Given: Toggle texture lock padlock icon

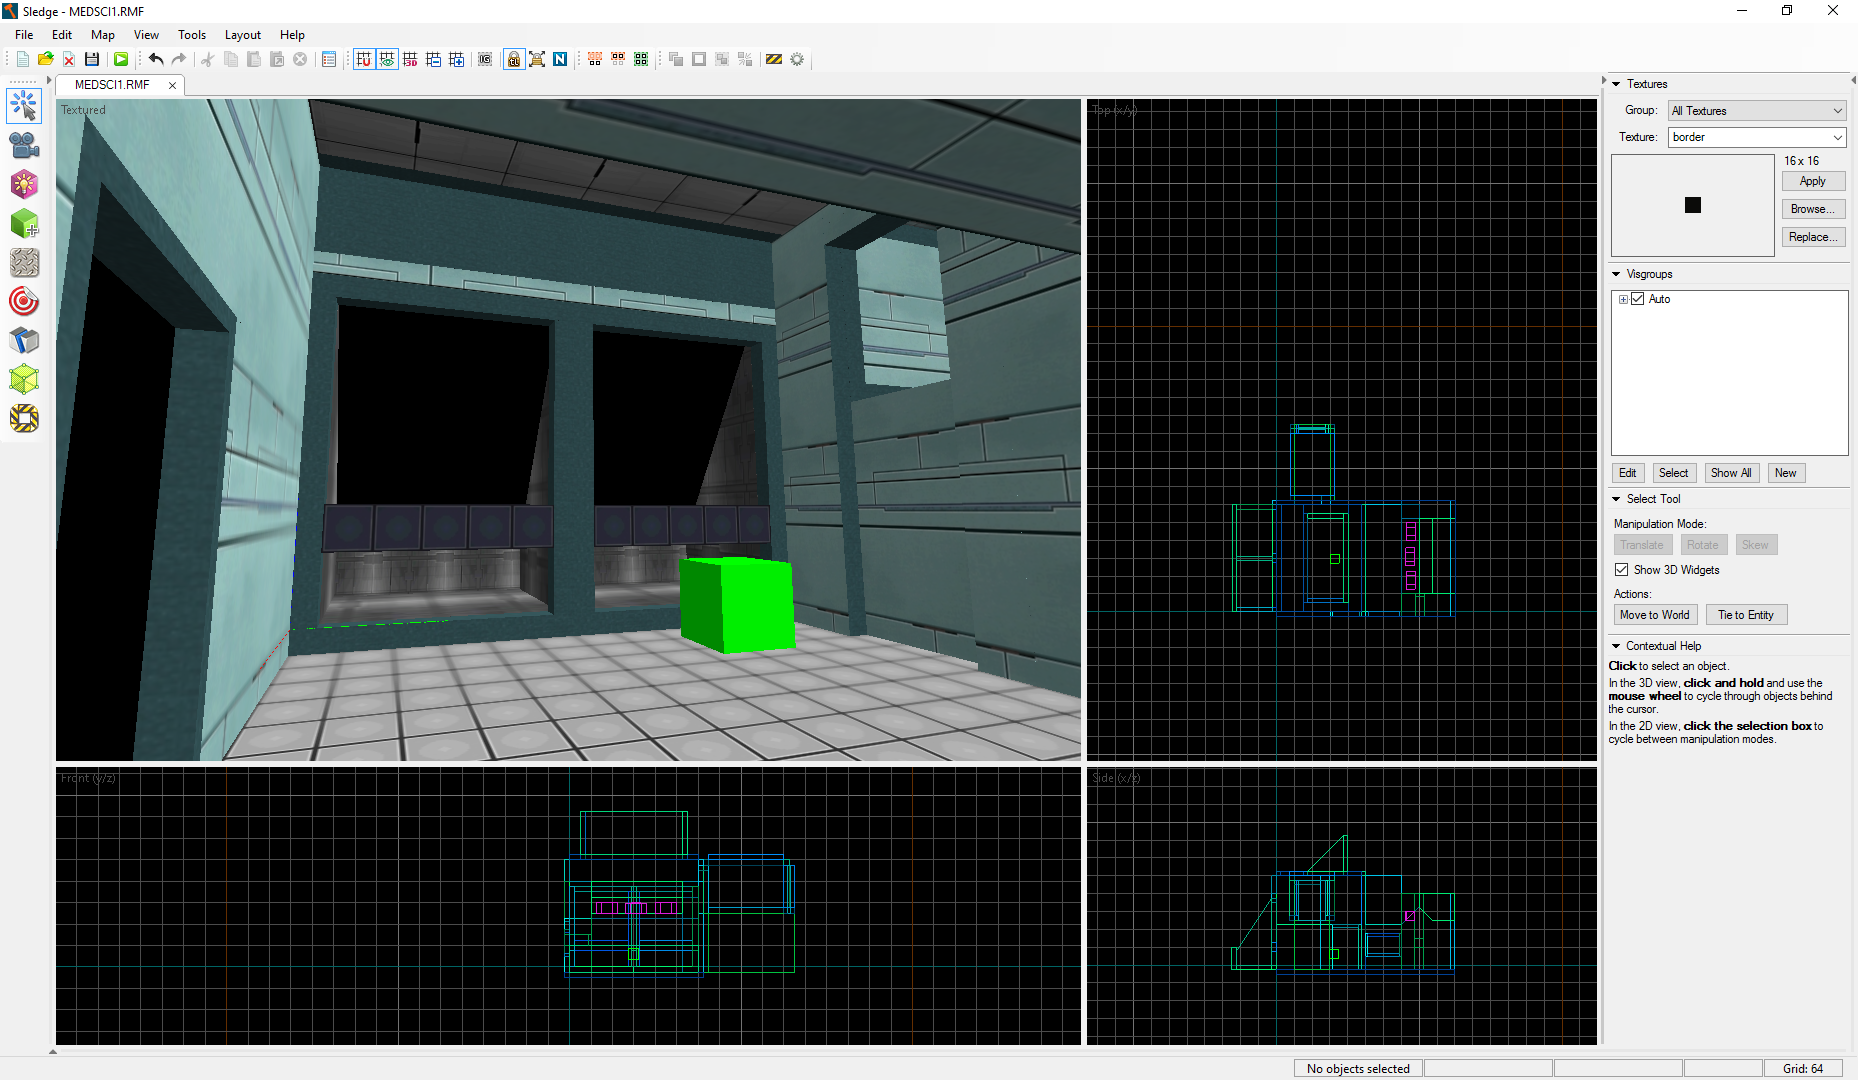Looking at the screenshot, I should pos(514,60).
